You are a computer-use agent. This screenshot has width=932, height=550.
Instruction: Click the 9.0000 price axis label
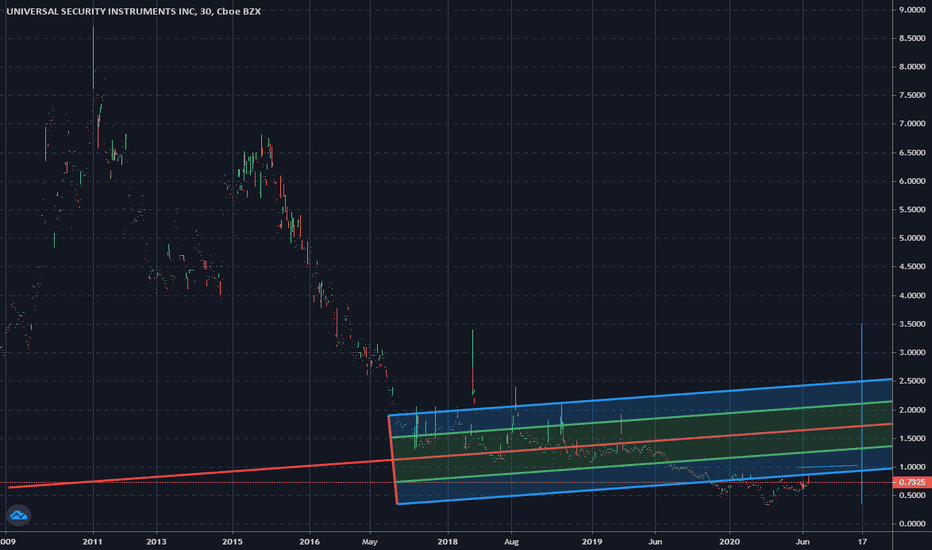click(x=912, y=10)
